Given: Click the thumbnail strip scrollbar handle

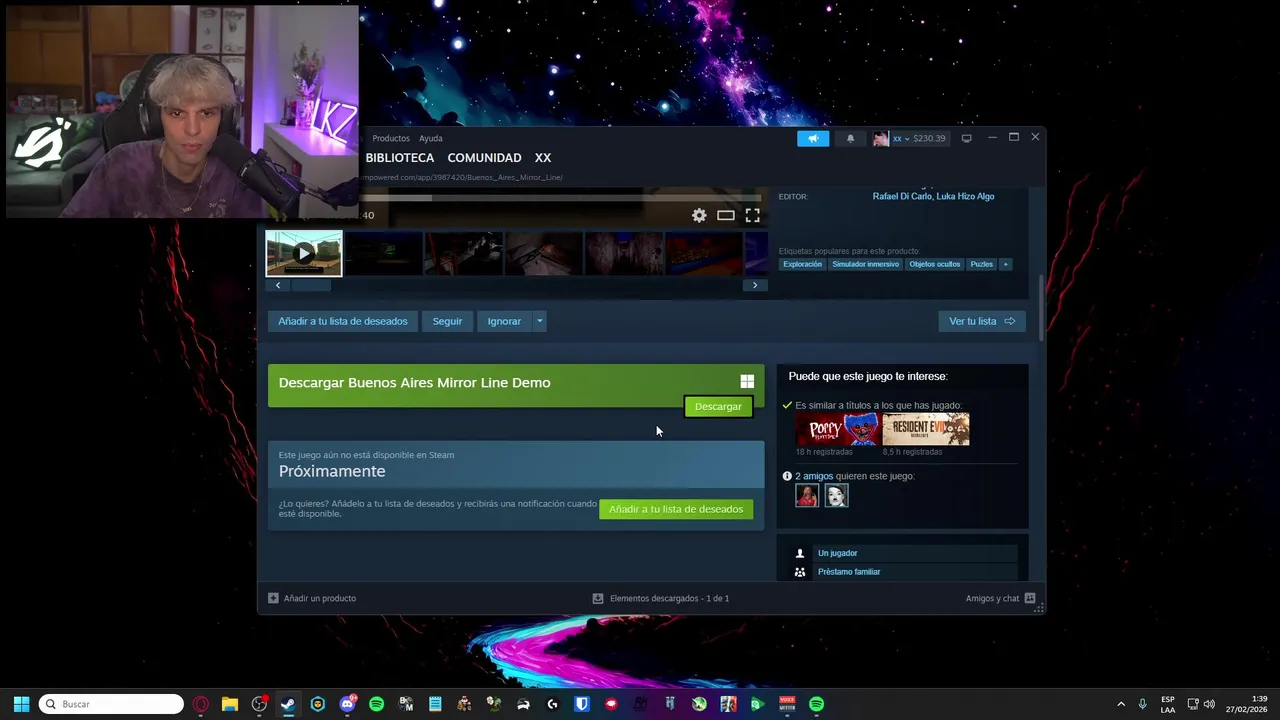Looking at the screenshot, I should (310, 285).
